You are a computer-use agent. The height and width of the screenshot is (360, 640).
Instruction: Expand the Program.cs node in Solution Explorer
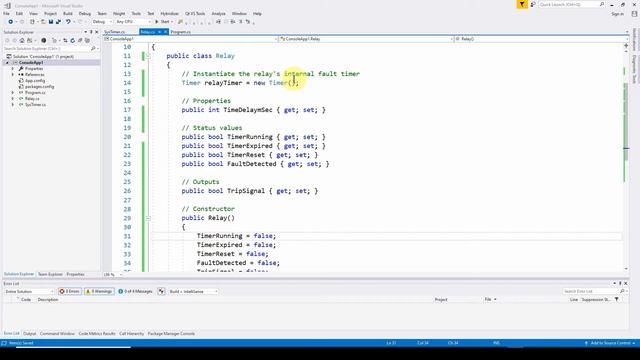pos(13,93)
